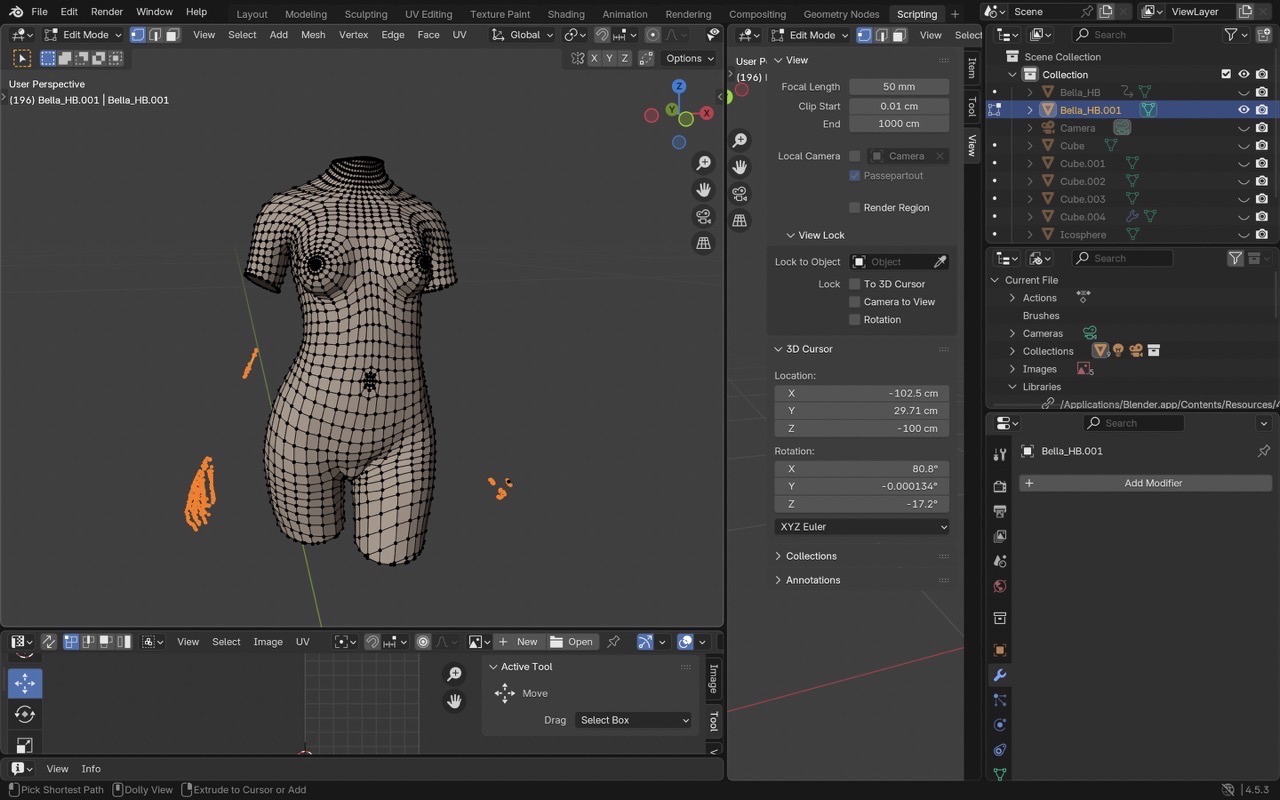This screenshot has height=800, width=1280.
Task: Toggle camera view icon in viewport
Action: click(x=704, y=217)
